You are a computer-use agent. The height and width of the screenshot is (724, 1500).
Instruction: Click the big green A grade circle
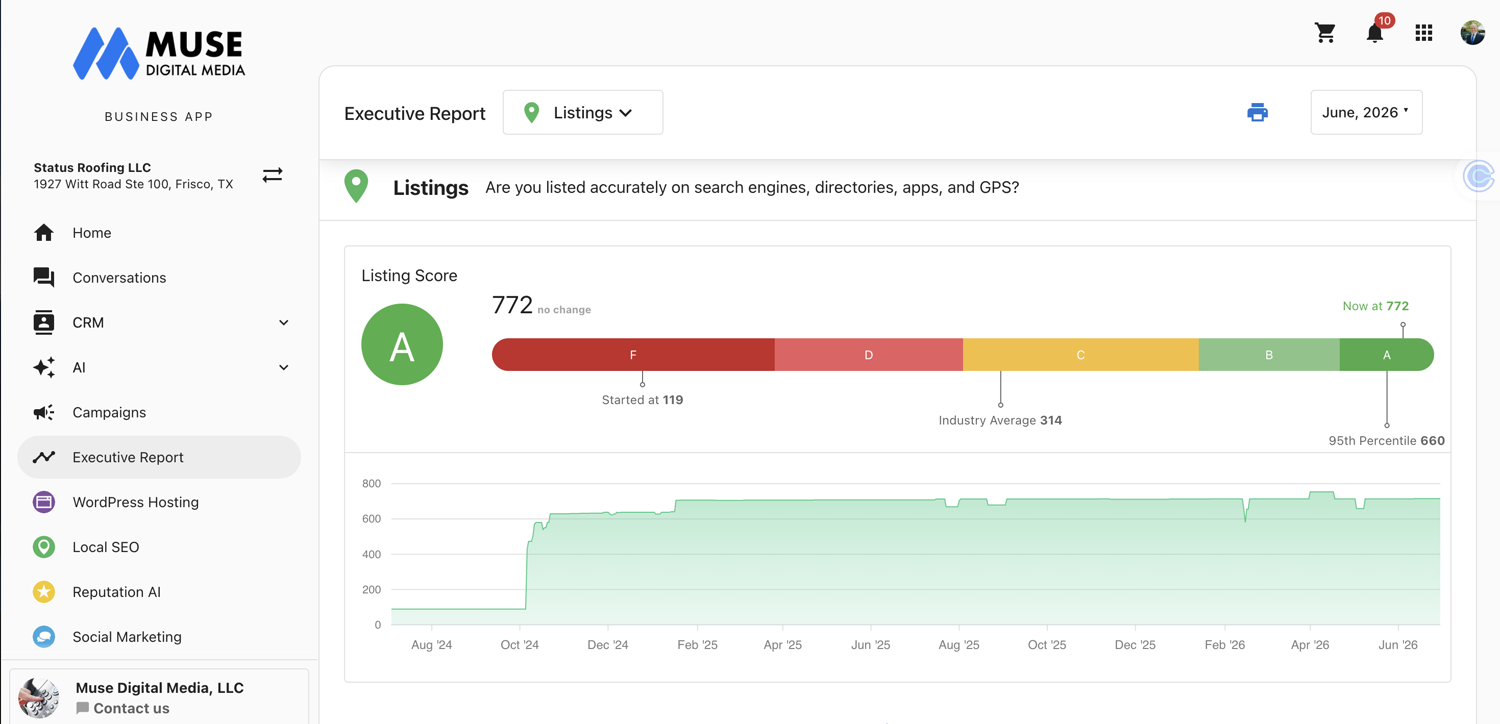pos(402,345)
